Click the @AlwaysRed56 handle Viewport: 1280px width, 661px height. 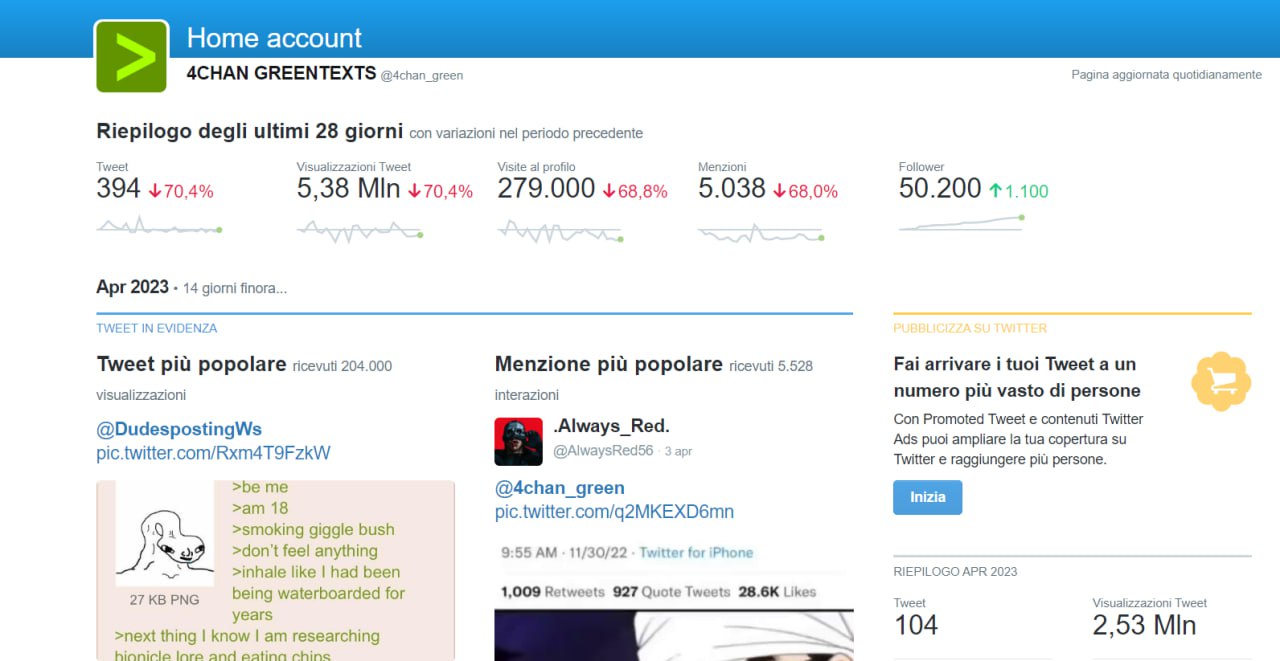point(603,451)
